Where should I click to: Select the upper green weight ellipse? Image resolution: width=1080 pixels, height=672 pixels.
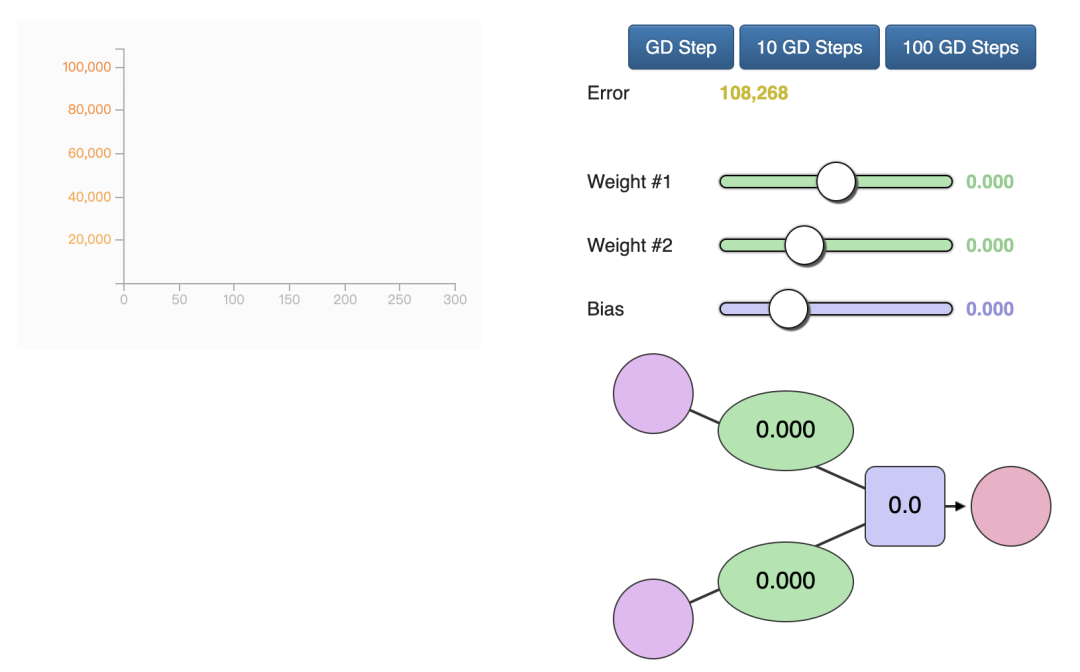(786, 430)
